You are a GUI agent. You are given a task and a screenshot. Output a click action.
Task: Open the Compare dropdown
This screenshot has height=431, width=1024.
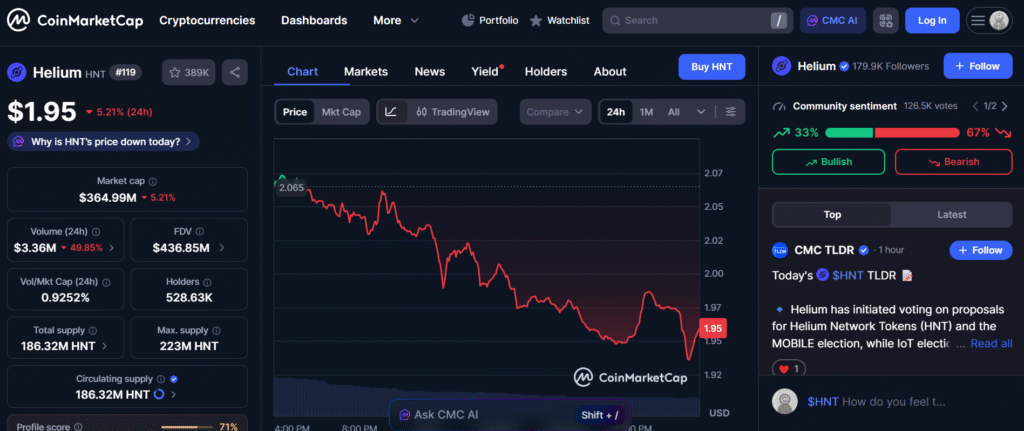[555, 112]
